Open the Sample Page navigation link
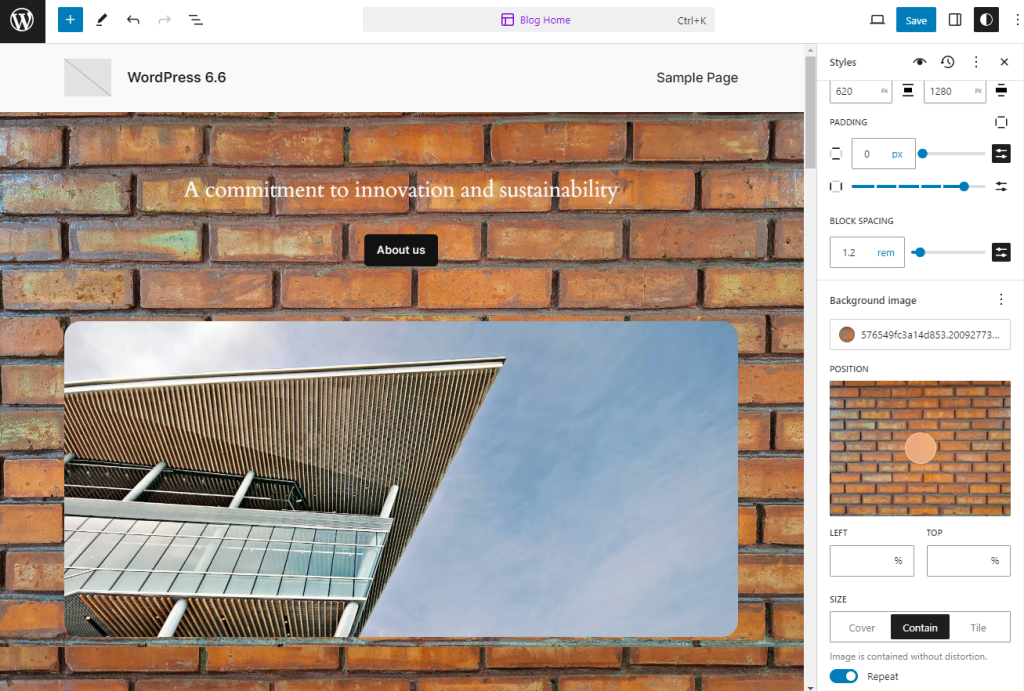1024x691 pixels. (697, 78)
